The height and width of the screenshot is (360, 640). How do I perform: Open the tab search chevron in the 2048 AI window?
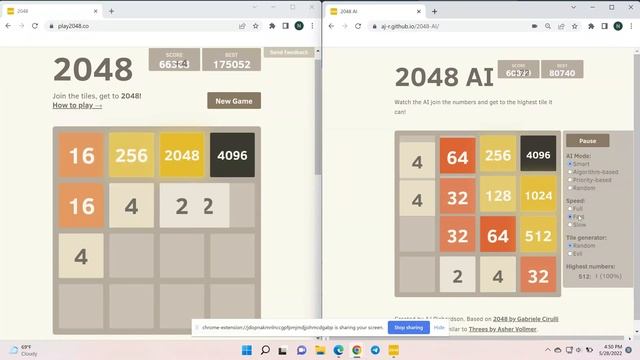click(573, 7)
